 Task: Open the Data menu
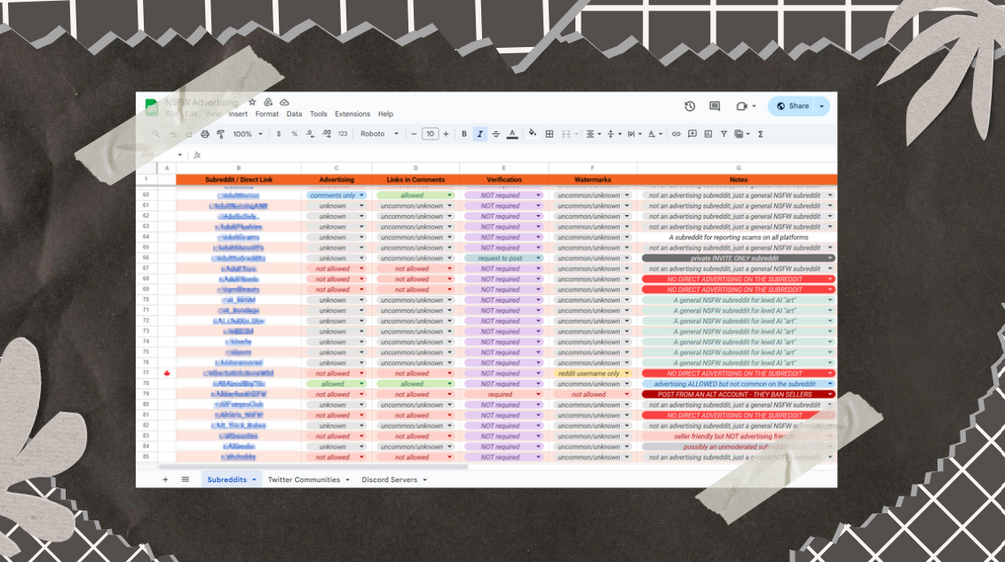294,114
